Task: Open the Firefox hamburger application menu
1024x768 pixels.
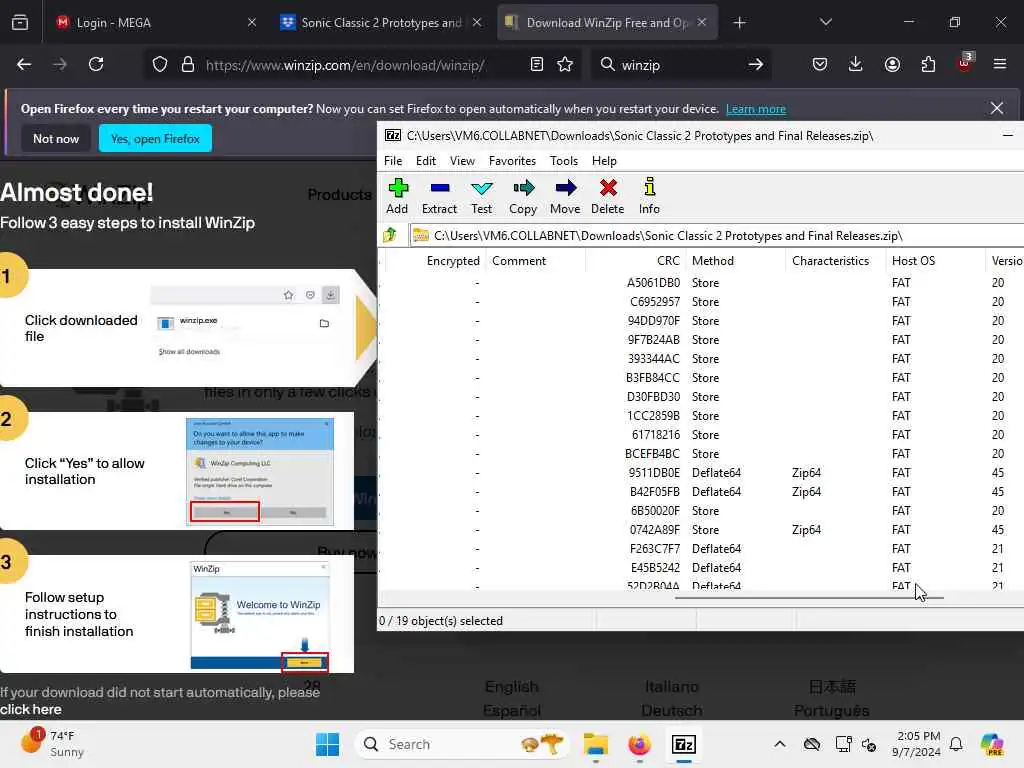Action: [999, 64]
